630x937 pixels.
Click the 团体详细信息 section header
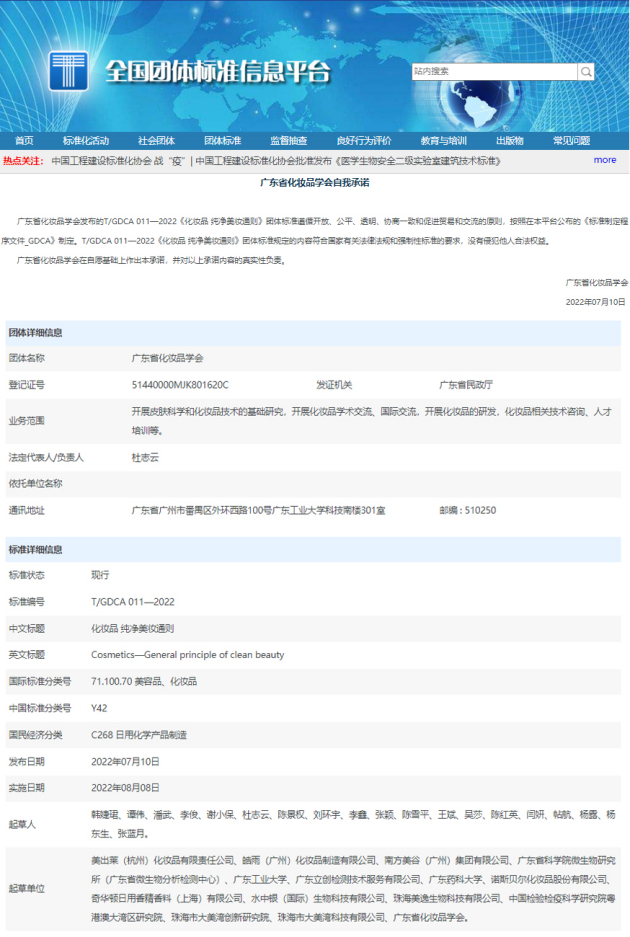point(35,333)
